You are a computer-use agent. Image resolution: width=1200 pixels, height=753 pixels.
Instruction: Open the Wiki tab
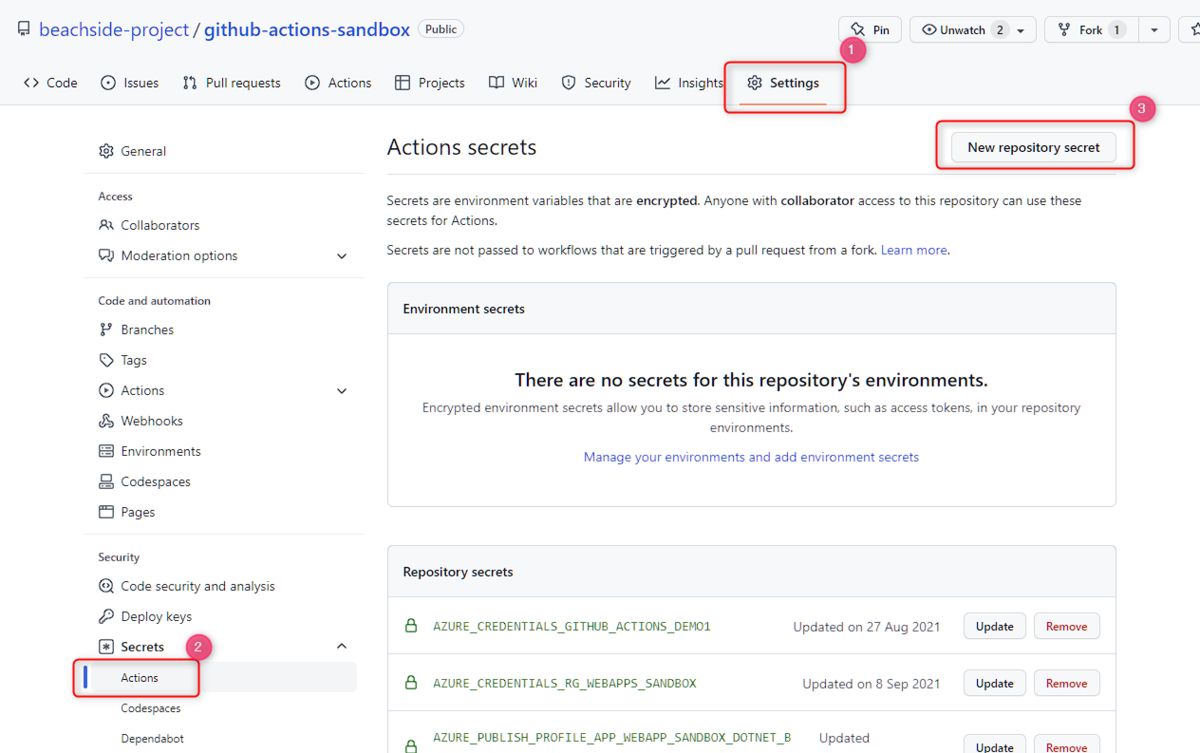(x=513, y=83)
